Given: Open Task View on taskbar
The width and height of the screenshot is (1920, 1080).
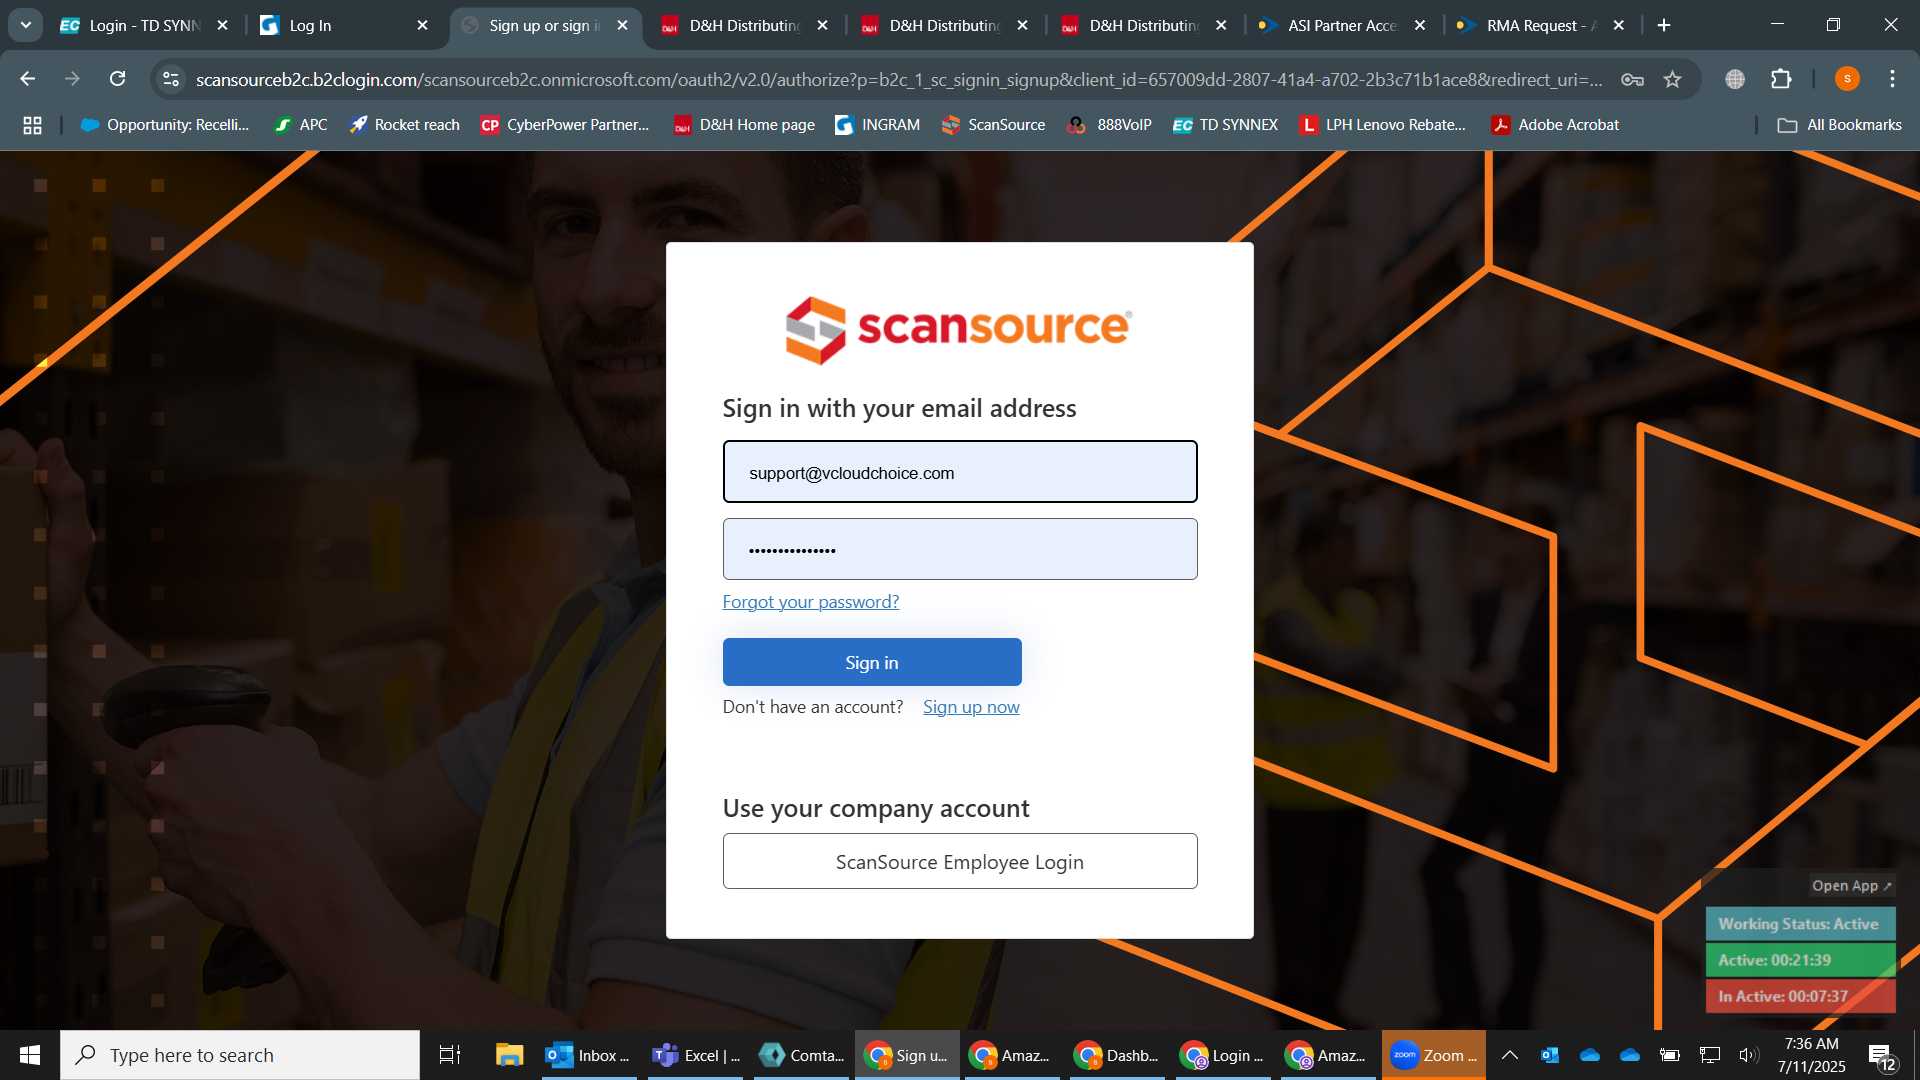Looking at the screenshot, I should pyautogui.click(x=450, y=1055).
